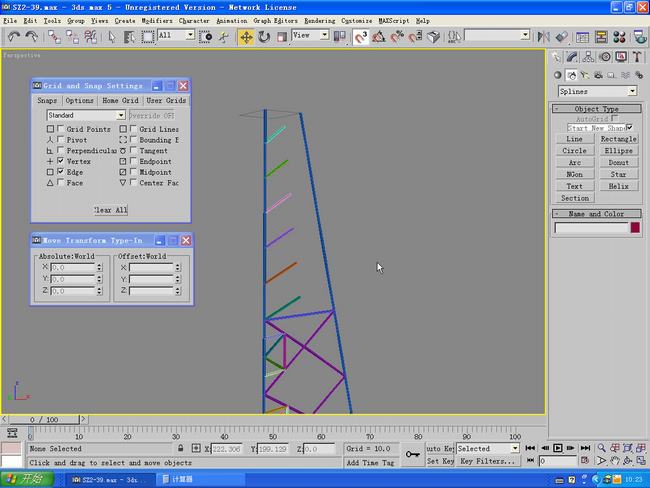Click the Set Keys key icon
The height and width of the screenshot is (488, 650).
(x=412, y=454)
